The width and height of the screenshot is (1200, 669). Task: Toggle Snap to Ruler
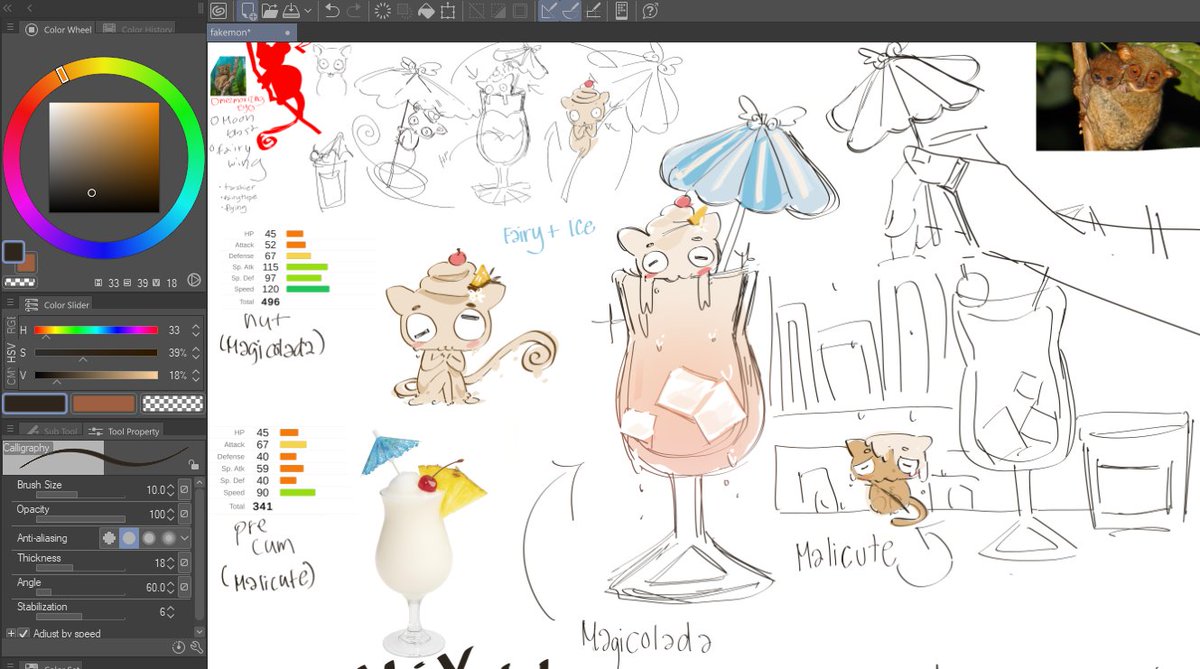click(549, 11)
